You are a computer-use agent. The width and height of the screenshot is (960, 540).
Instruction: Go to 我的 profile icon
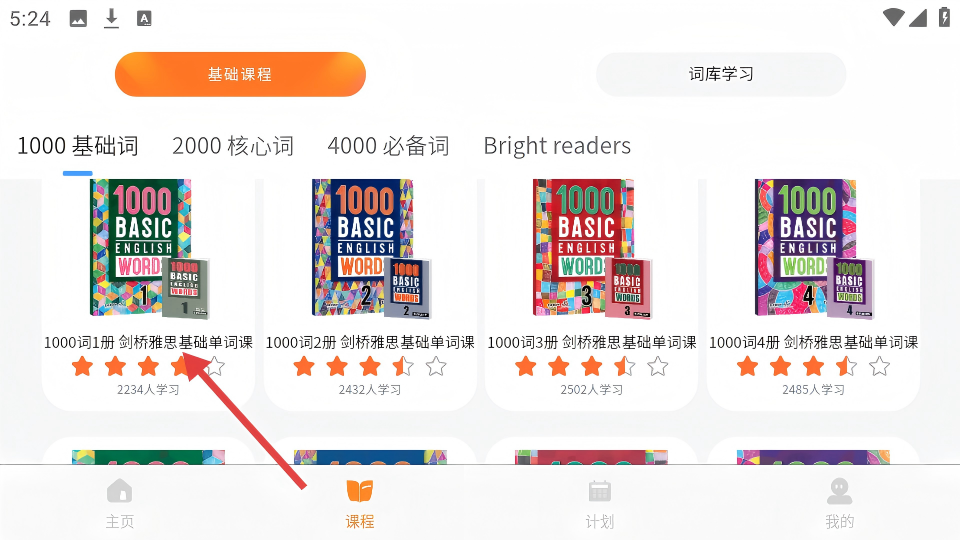pyautogui.click(x=839, y=491)
